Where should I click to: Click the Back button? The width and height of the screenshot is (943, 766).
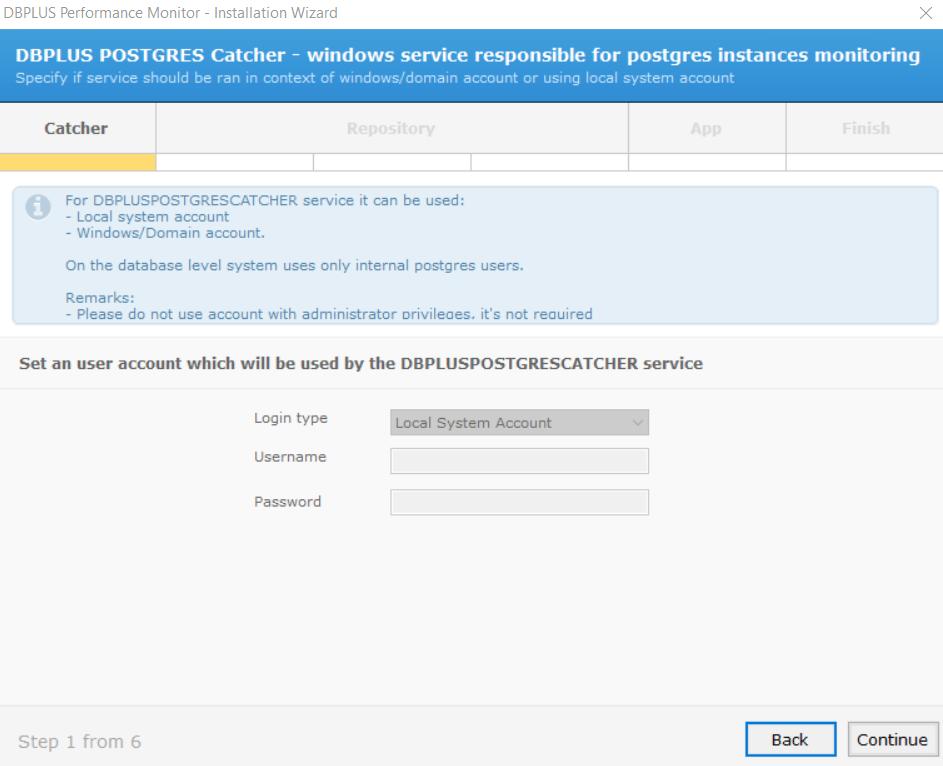click(790, 739)
